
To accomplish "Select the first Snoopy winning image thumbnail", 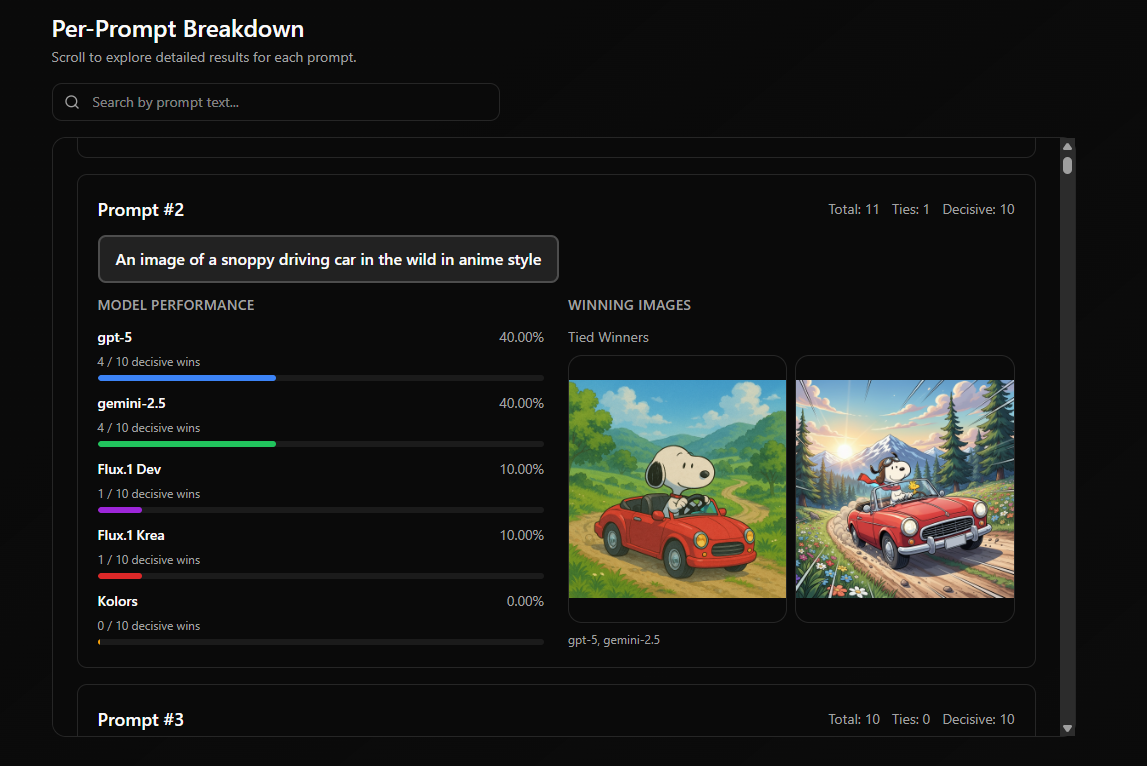I will 677,488.
